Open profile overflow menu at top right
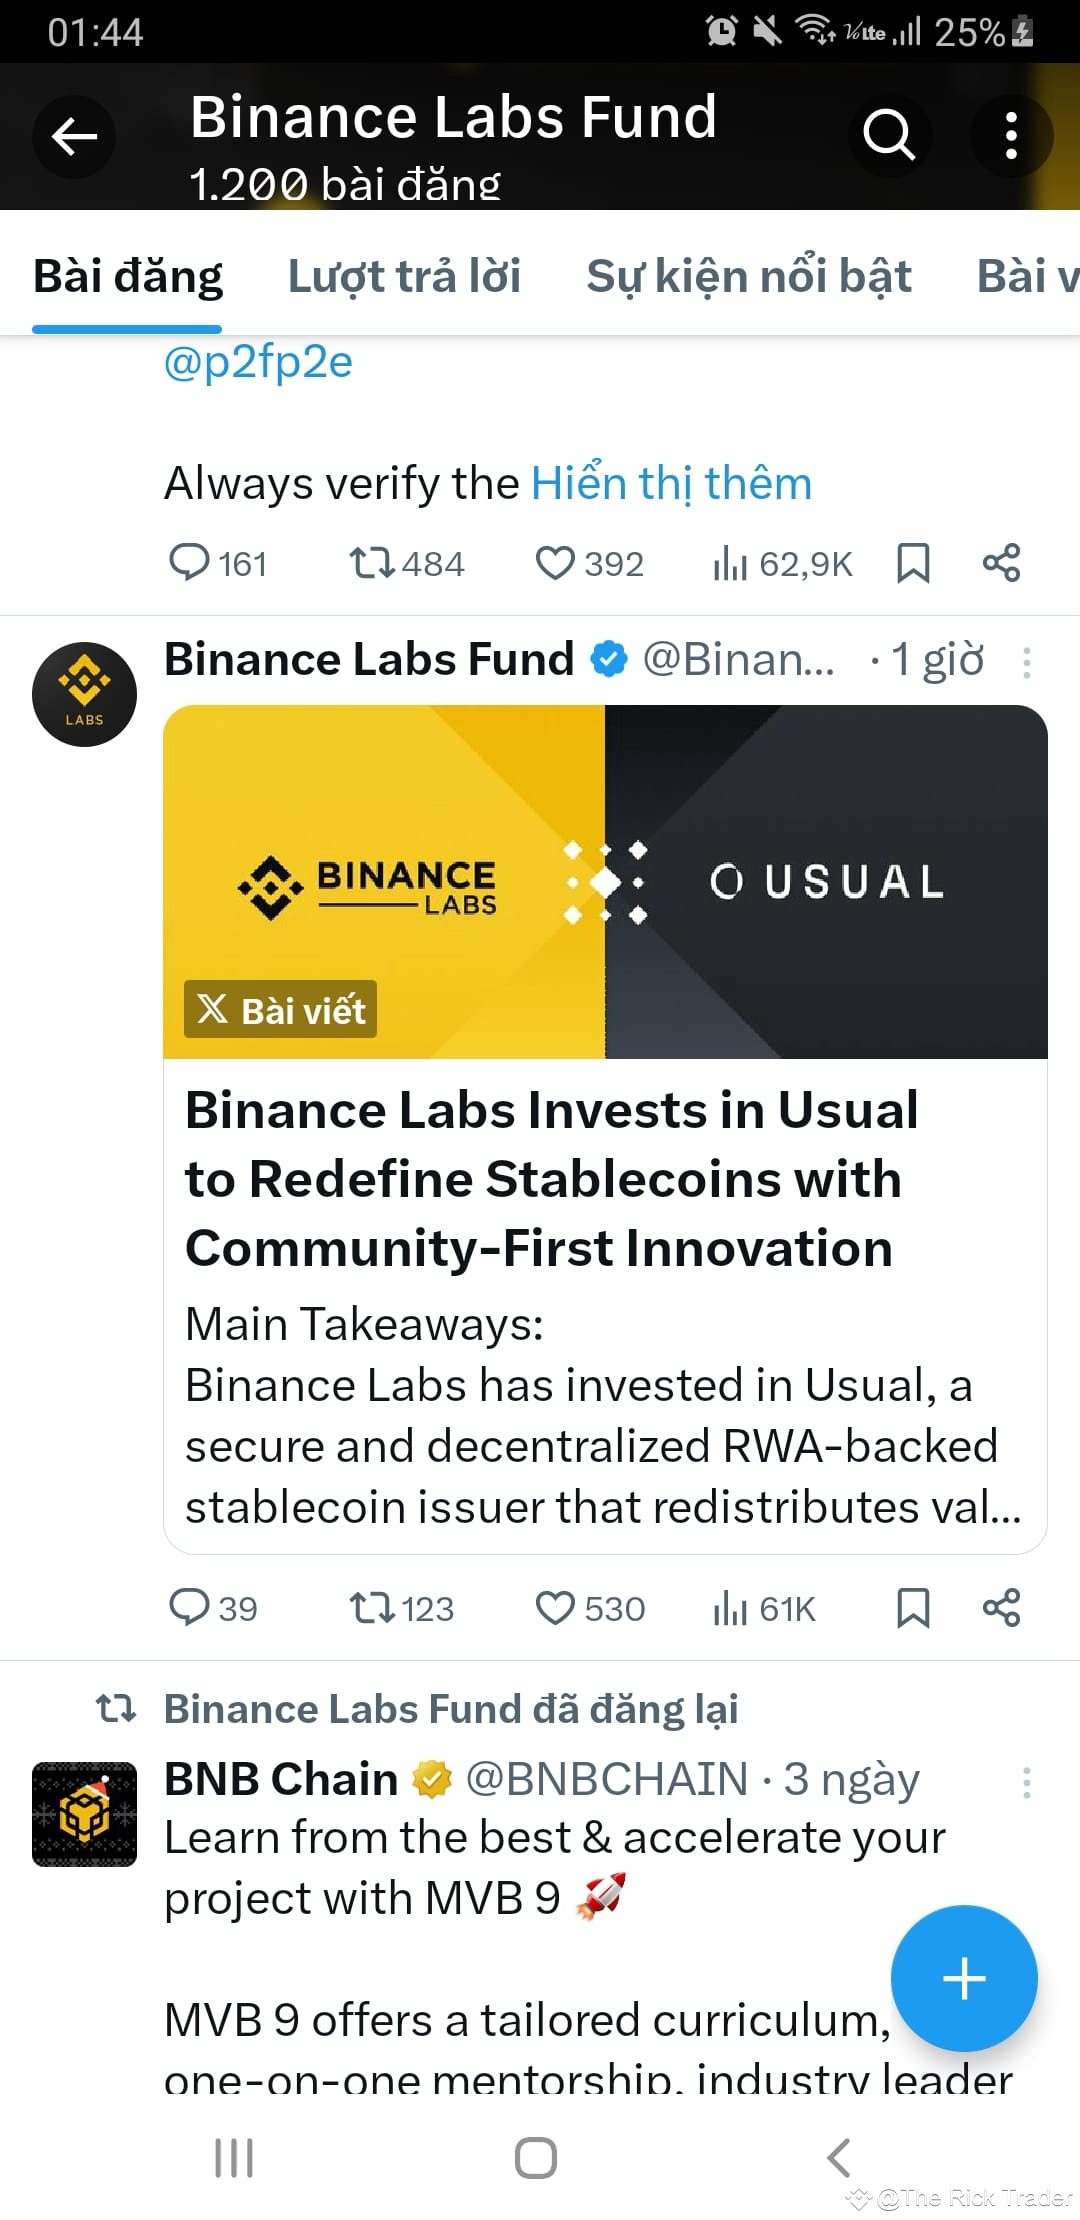Viewport: 1080px width, 2220px height. pos(1012,137)
